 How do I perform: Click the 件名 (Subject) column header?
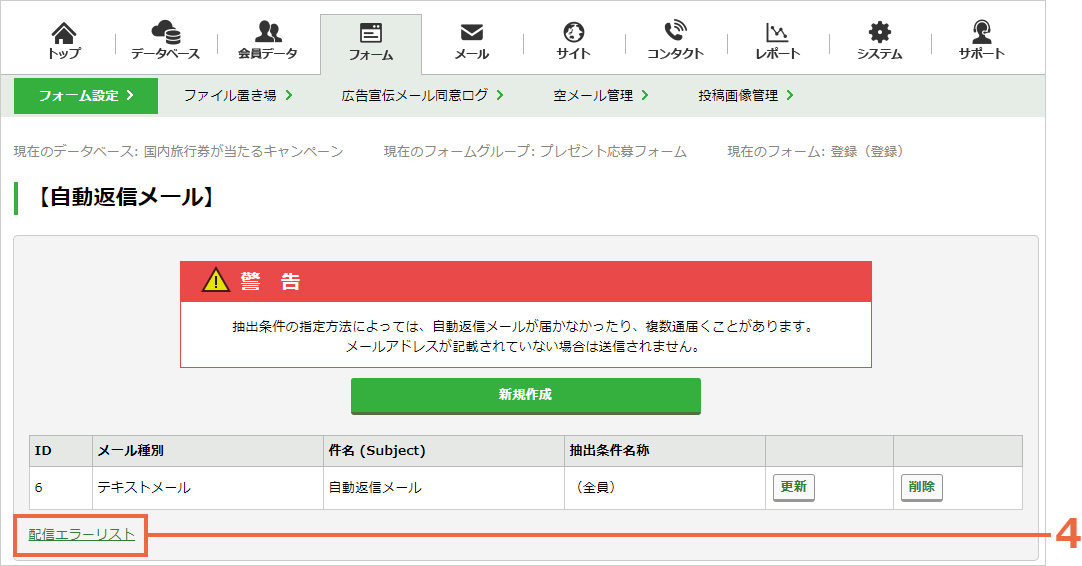point(444,451)
